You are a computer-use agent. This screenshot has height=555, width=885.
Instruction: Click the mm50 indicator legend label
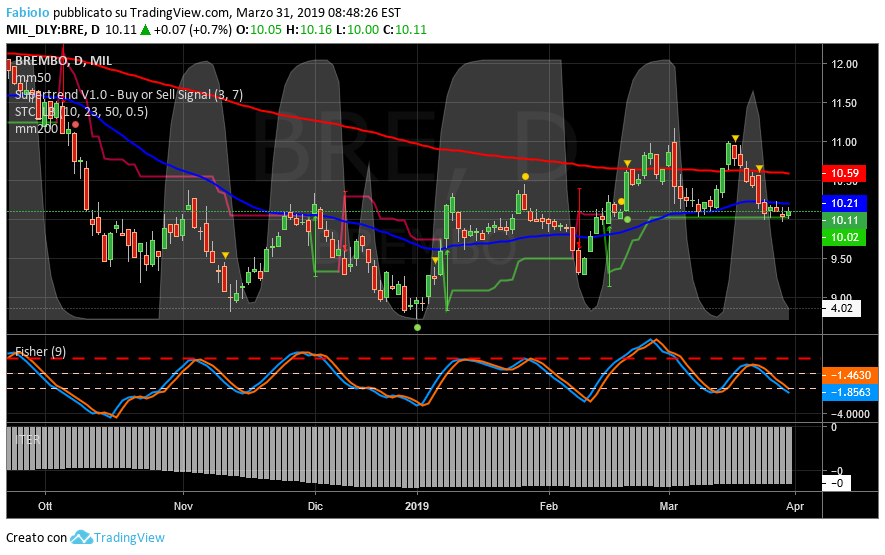click(x=33, y=78)
